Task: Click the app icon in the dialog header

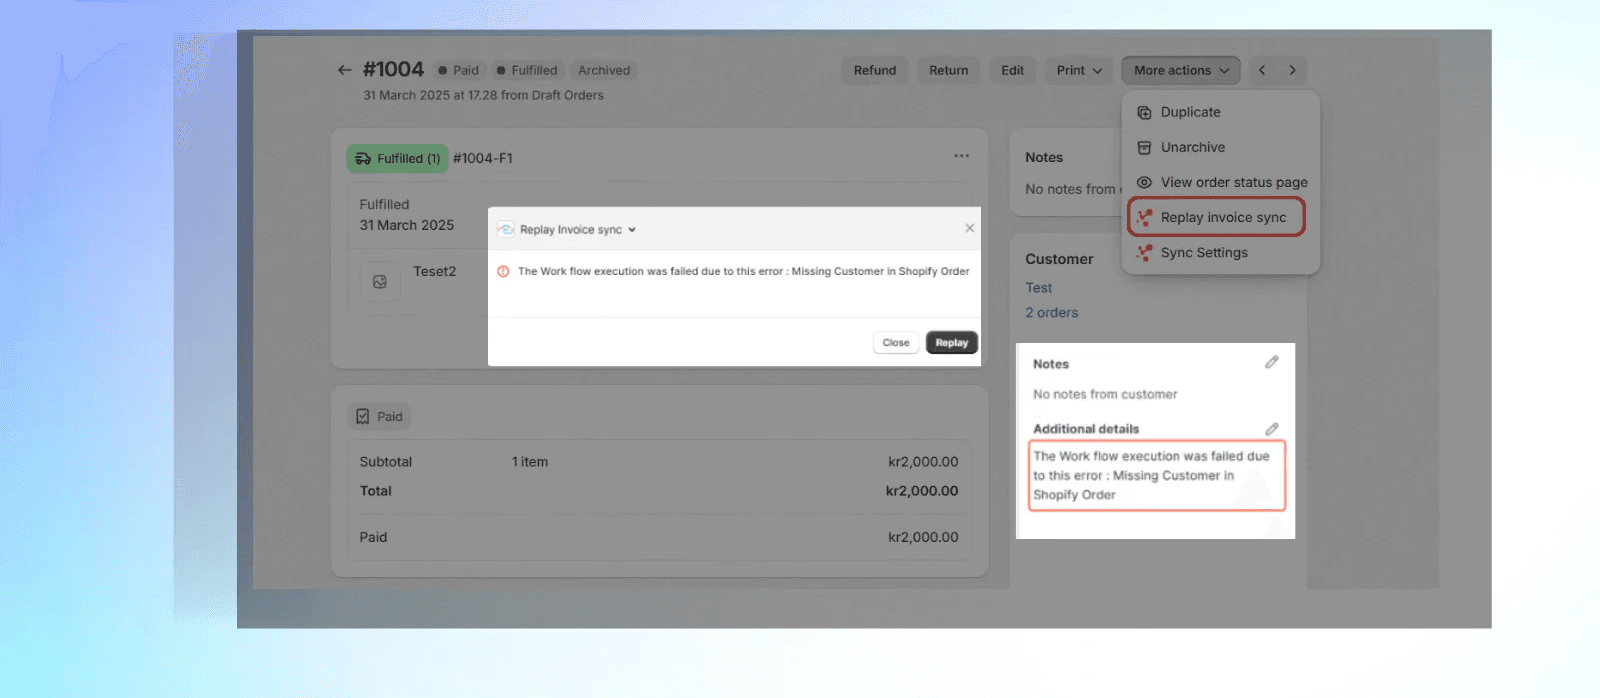Action: pyautogui.click(x=506, y=229)
